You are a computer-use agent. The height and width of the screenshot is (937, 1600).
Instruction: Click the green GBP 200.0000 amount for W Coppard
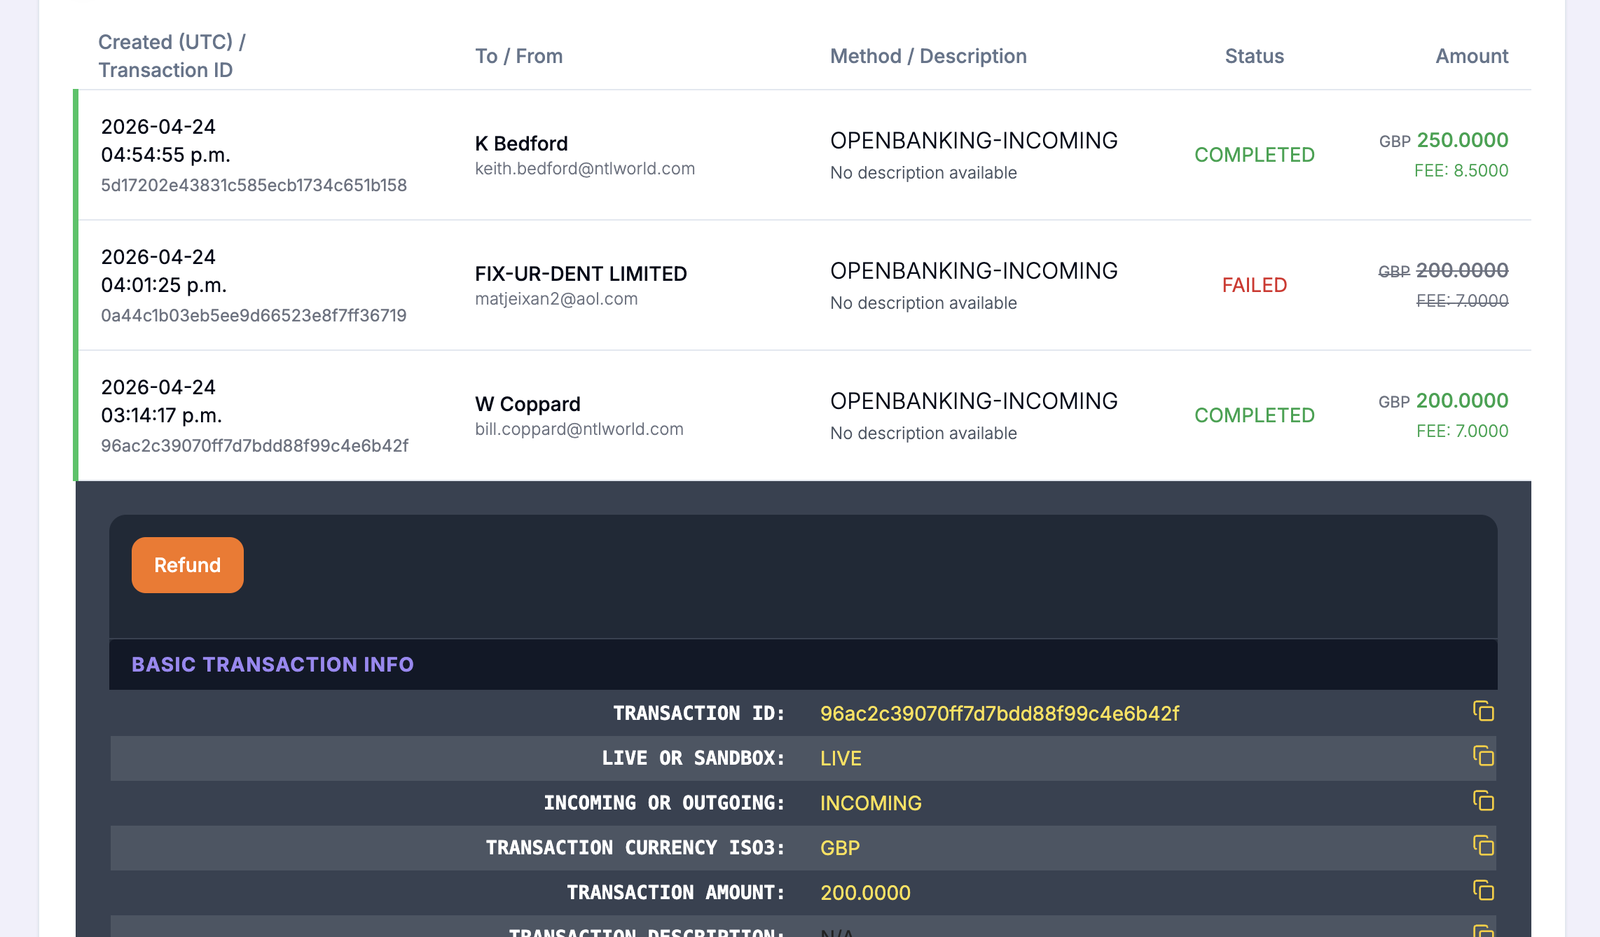[1444, 401]
